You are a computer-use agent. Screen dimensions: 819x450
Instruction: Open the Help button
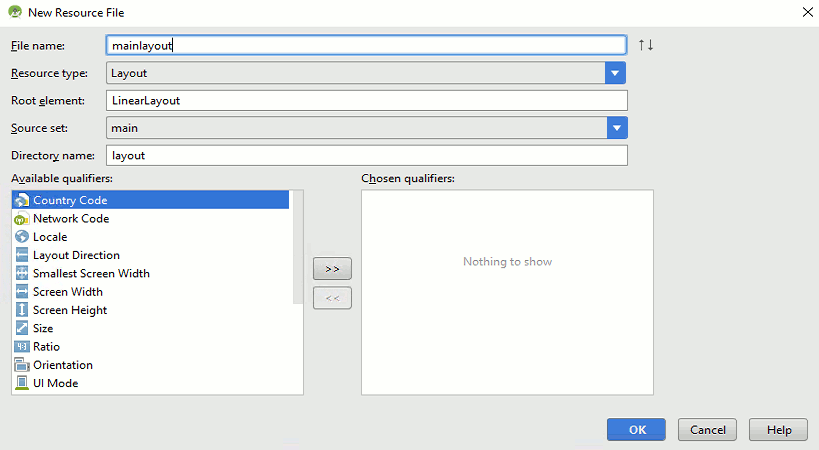click(778, 430)
